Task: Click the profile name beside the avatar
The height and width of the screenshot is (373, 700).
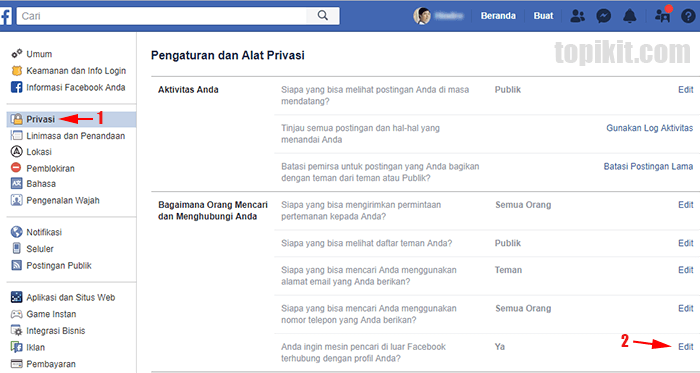Action: point(449,16)
